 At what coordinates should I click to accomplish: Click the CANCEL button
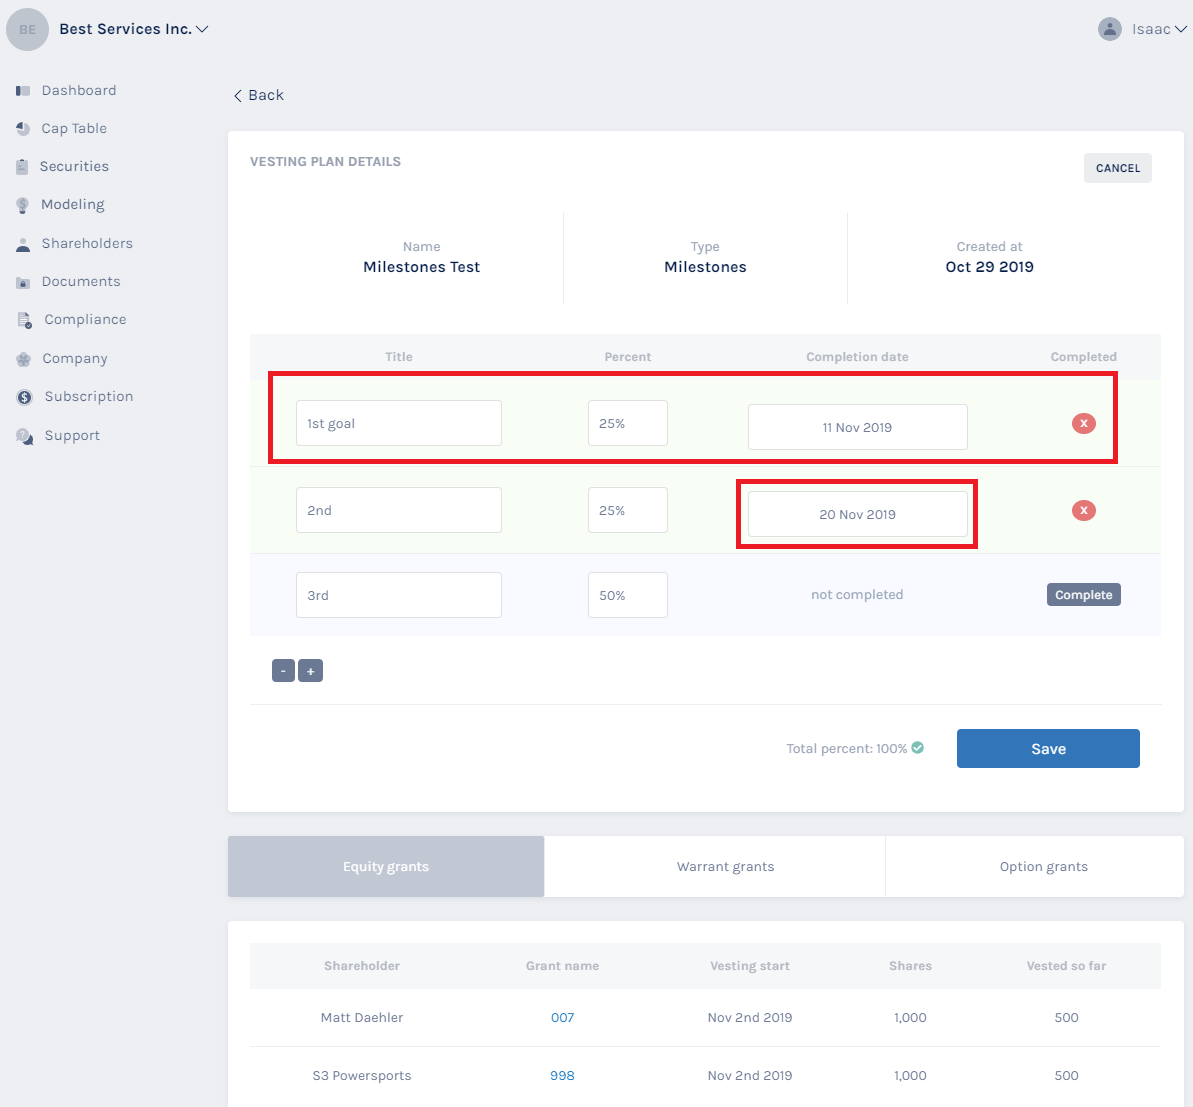(1118, 168)
